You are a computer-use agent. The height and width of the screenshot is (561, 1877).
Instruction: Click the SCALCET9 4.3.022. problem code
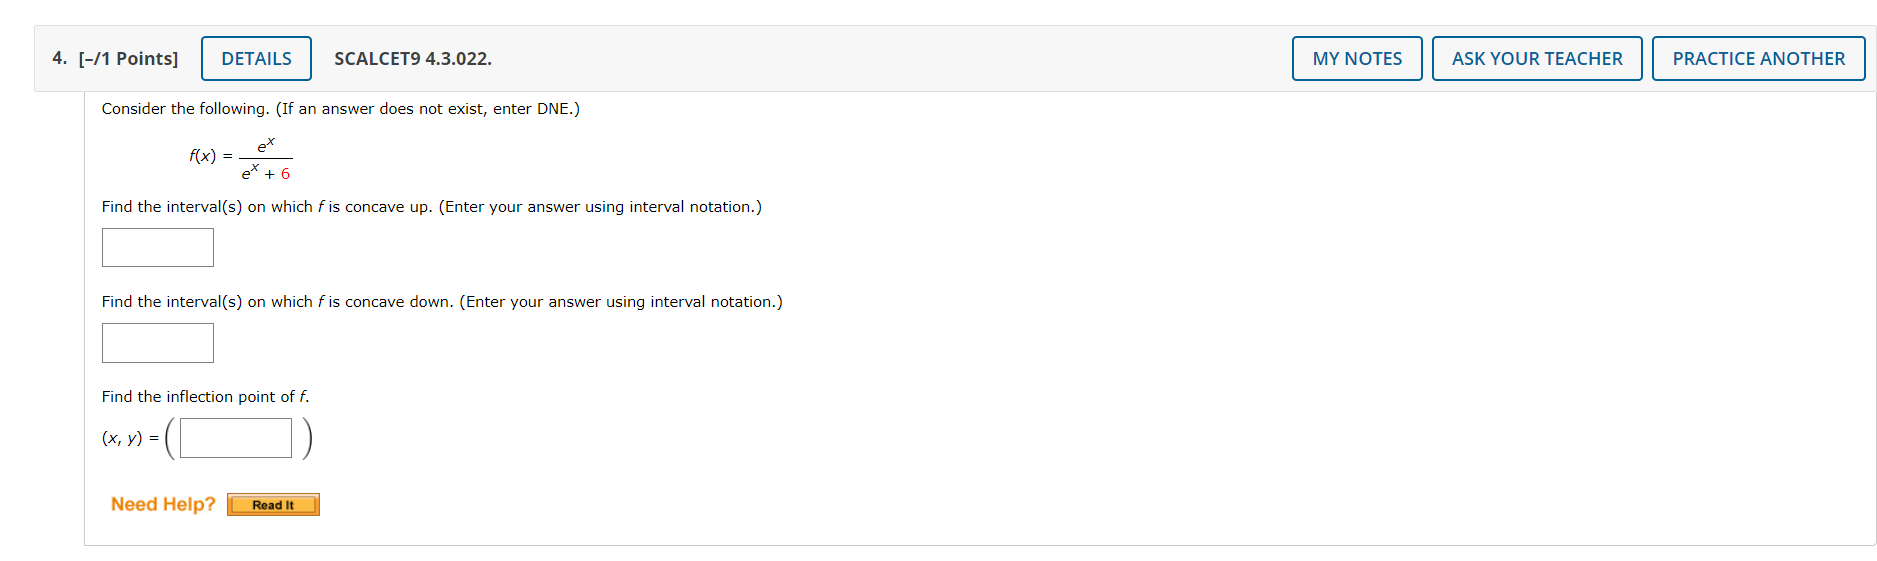pyautogui.click(x=413, y=58)
